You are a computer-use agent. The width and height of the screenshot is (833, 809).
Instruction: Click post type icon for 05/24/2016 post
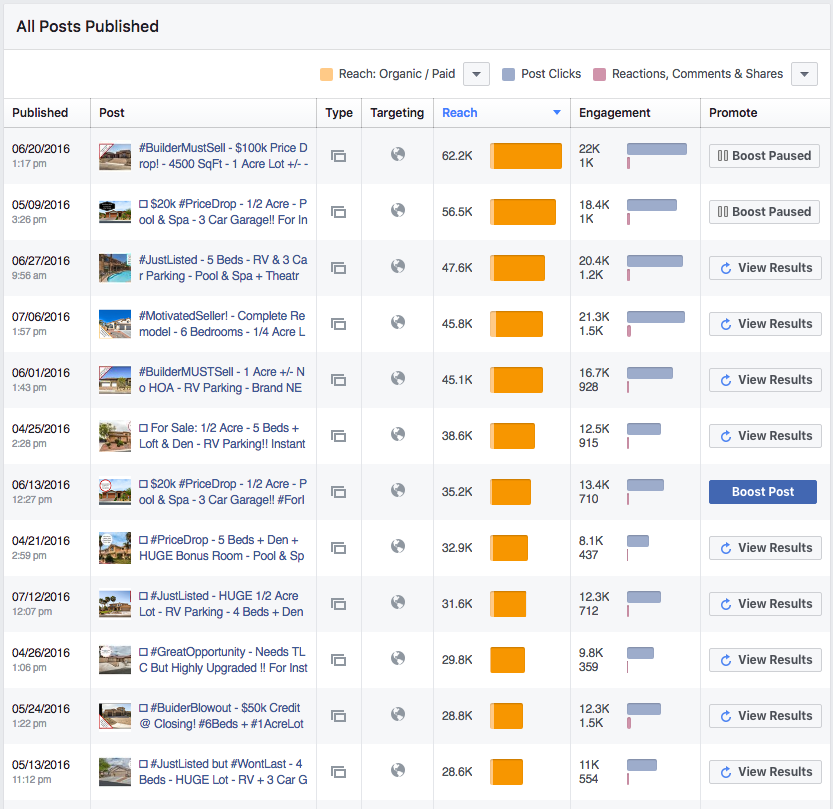tap(338, 716)
